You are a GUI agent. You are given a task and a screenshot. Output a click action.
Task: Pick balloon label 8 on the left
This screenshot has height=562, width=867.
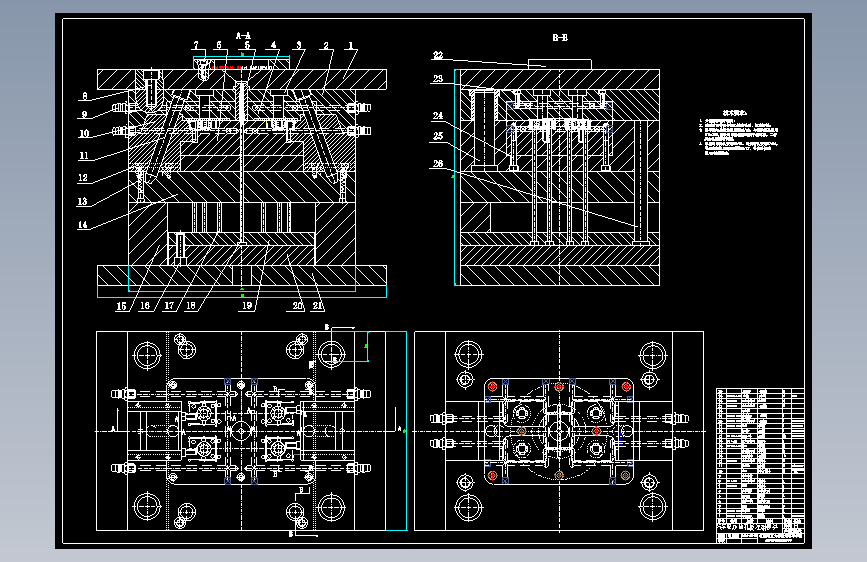coord(85,96)
